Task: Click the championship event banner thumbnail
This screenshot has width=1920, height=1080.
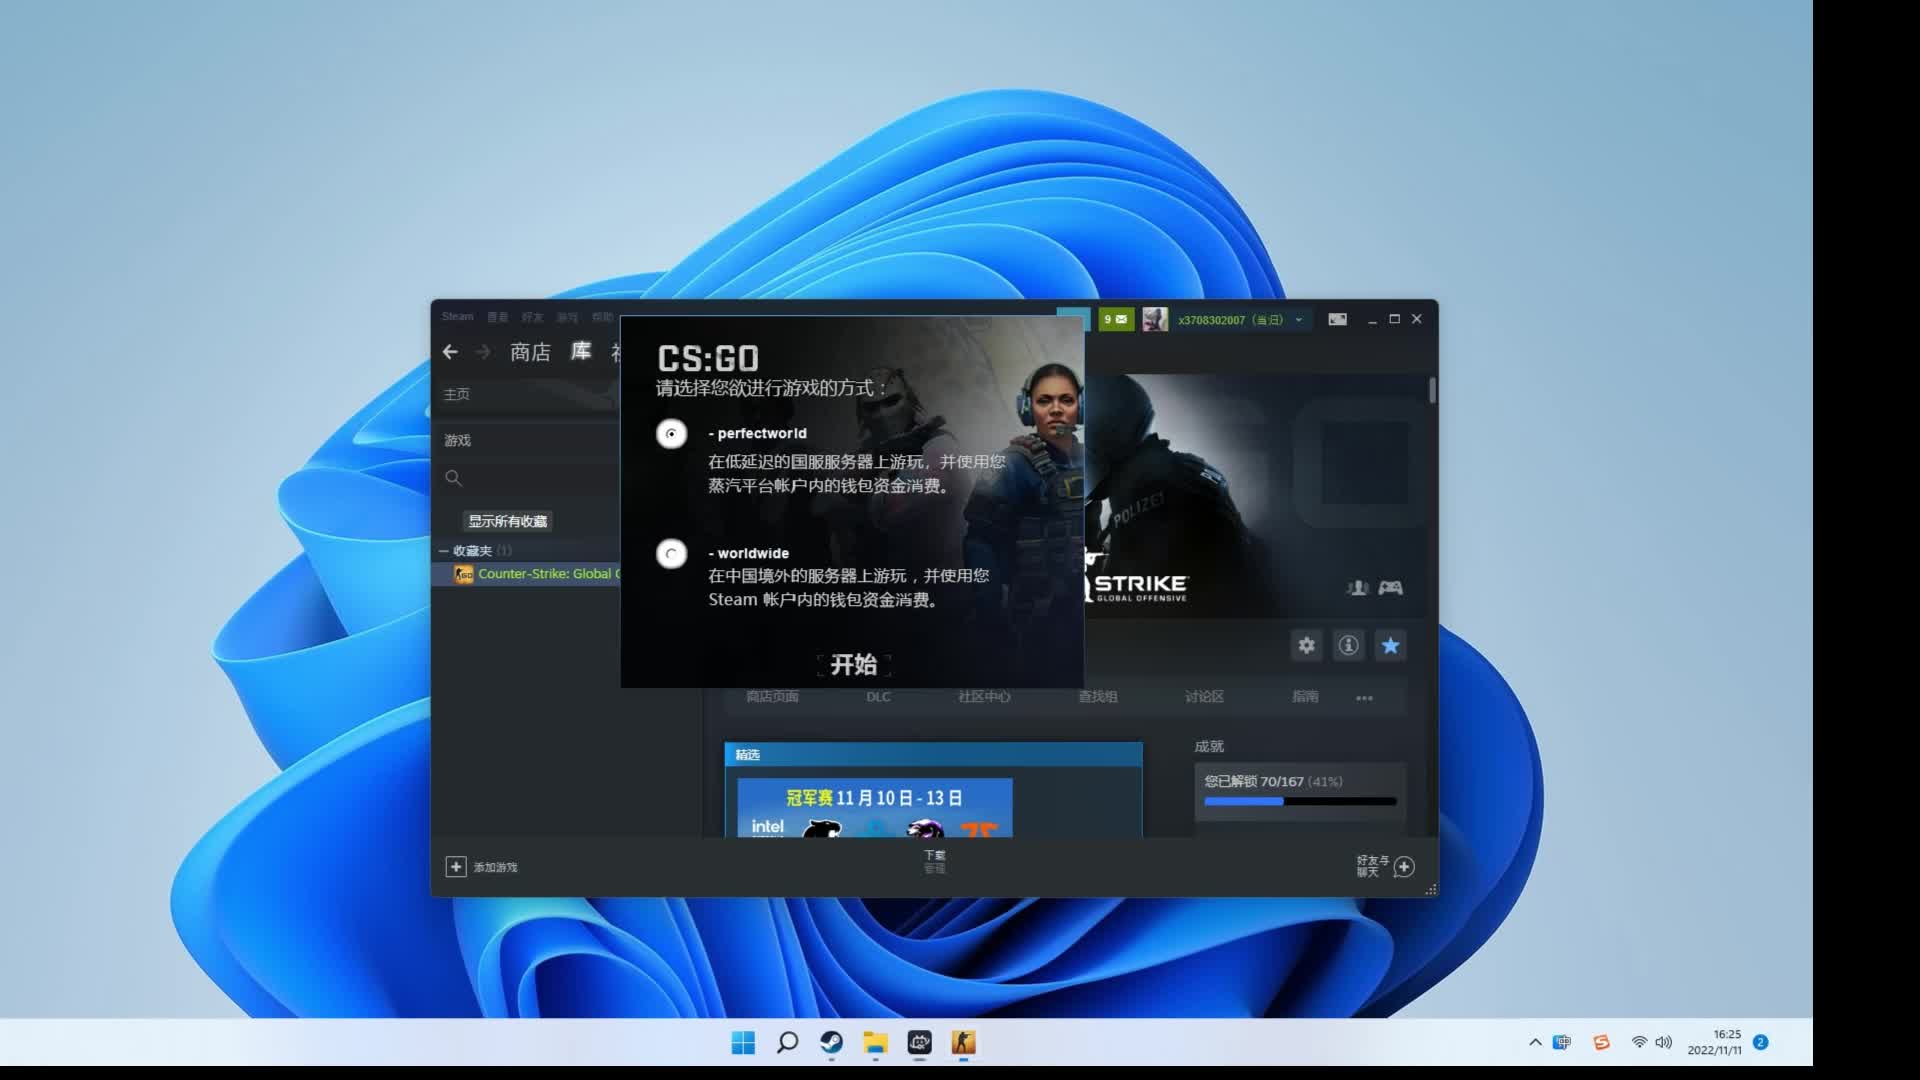Action: tap(875, 807)
